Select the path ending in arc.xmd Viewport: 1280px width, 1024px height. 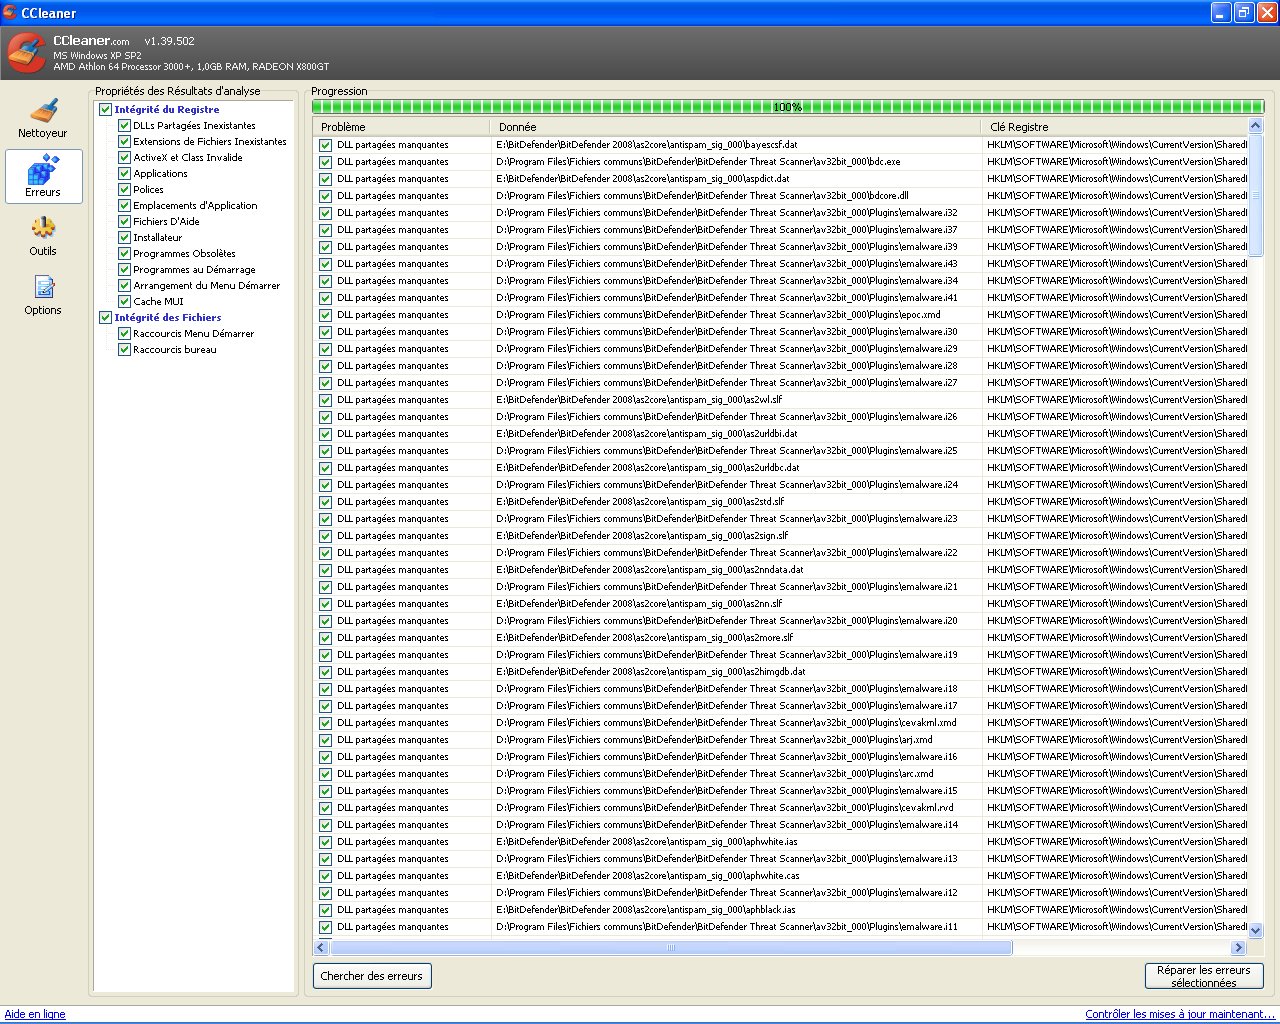(715, 774)
